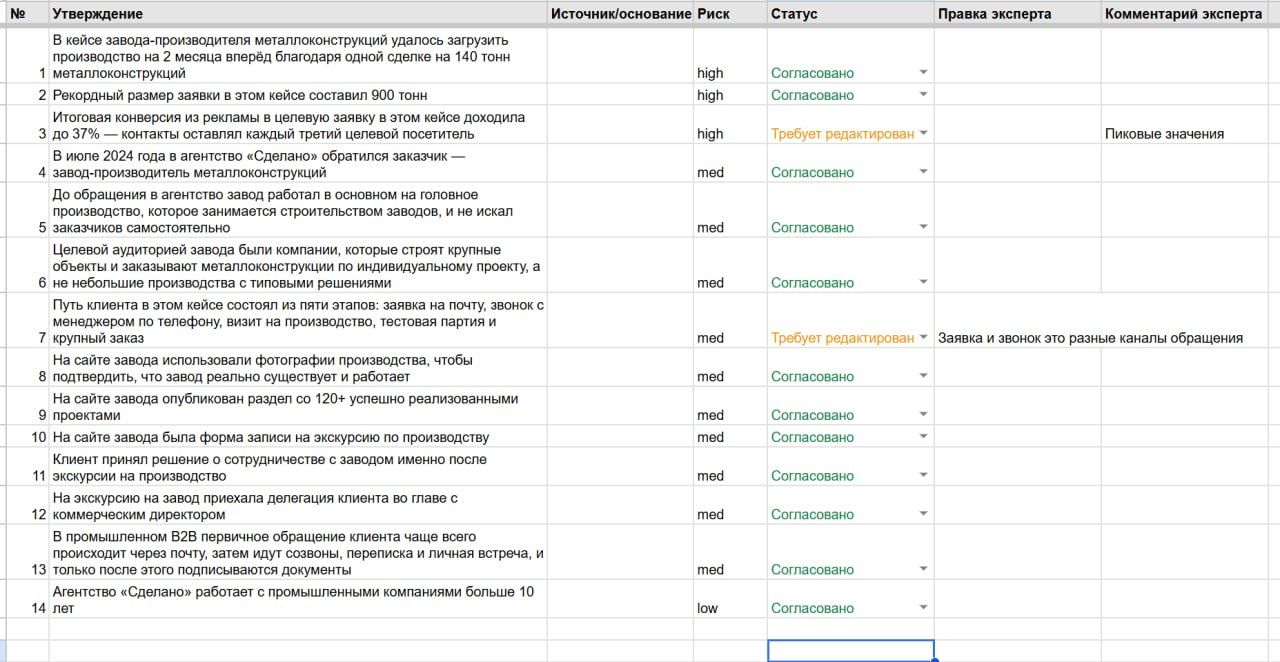Open status dropdown arrow in row 9

pos(923,415)
